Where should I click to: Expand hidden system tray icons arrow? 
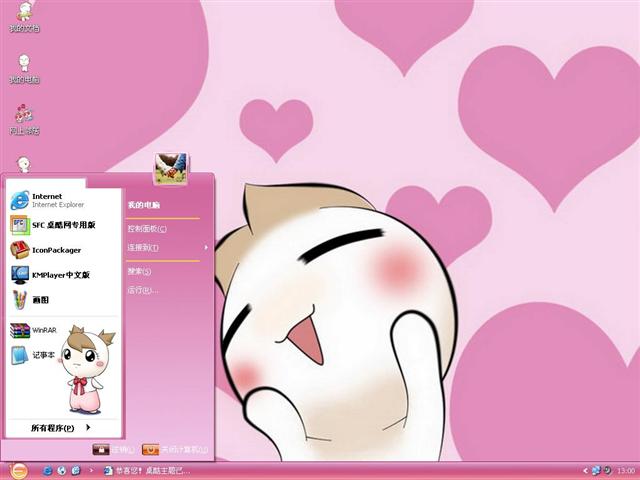coord(585,470)
